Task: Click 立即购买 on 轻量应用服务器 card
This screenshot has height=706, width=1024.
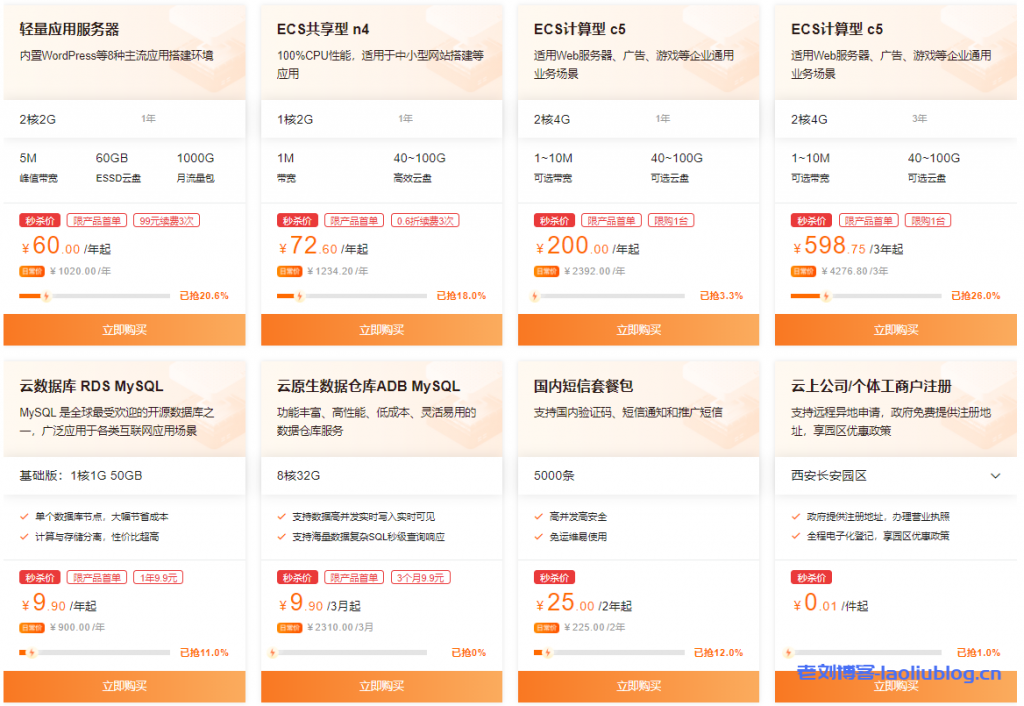Action: point(124,330)
